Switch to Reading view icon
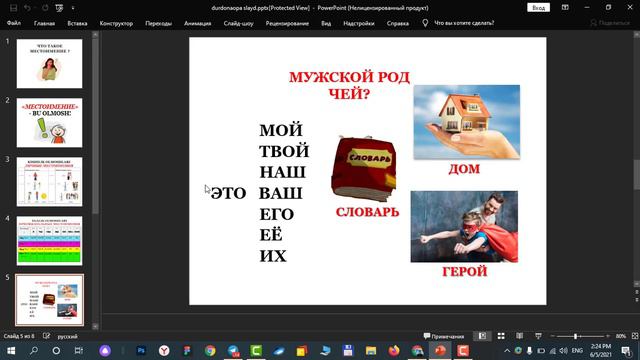The height and width of the screenshot is (360, 640). [x=520, y=336]
